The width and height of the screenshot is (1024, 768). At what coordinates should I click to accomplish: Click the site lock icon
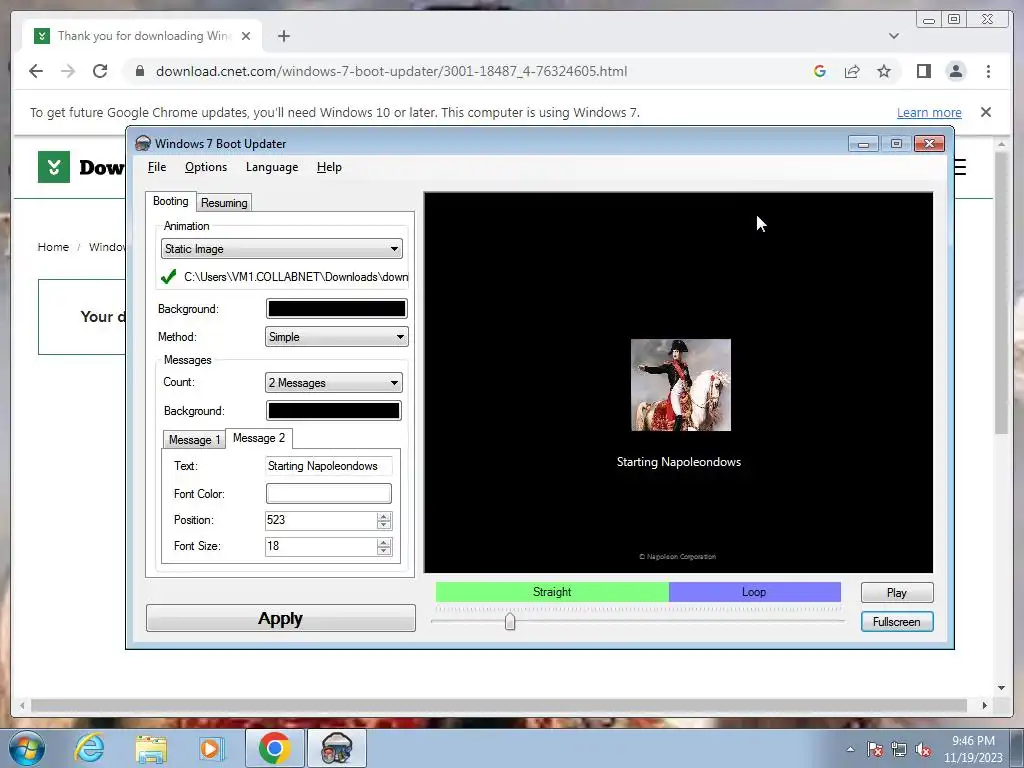click(139, 71)
